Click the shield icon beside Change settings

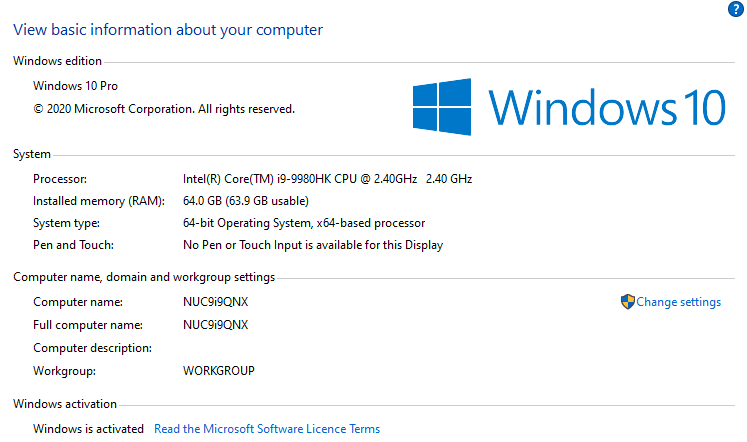click(x=627, y=301)
